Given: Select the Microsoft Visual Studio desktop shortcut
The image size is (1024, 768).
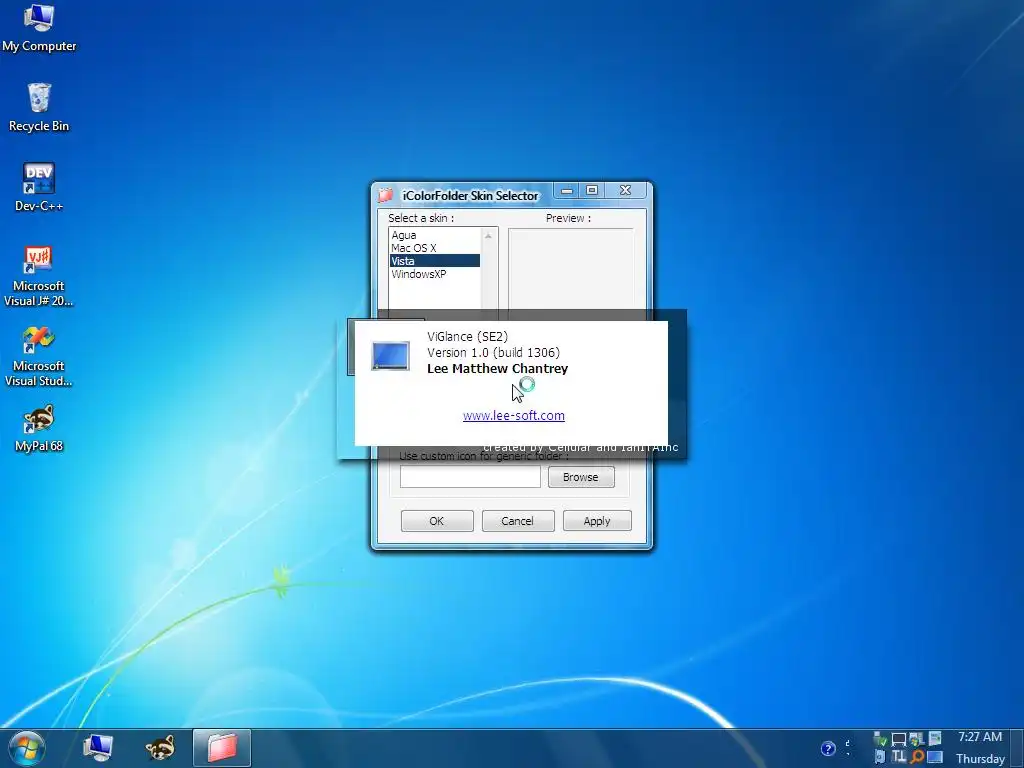Looking at the screenshot, I should click(39, 357).
